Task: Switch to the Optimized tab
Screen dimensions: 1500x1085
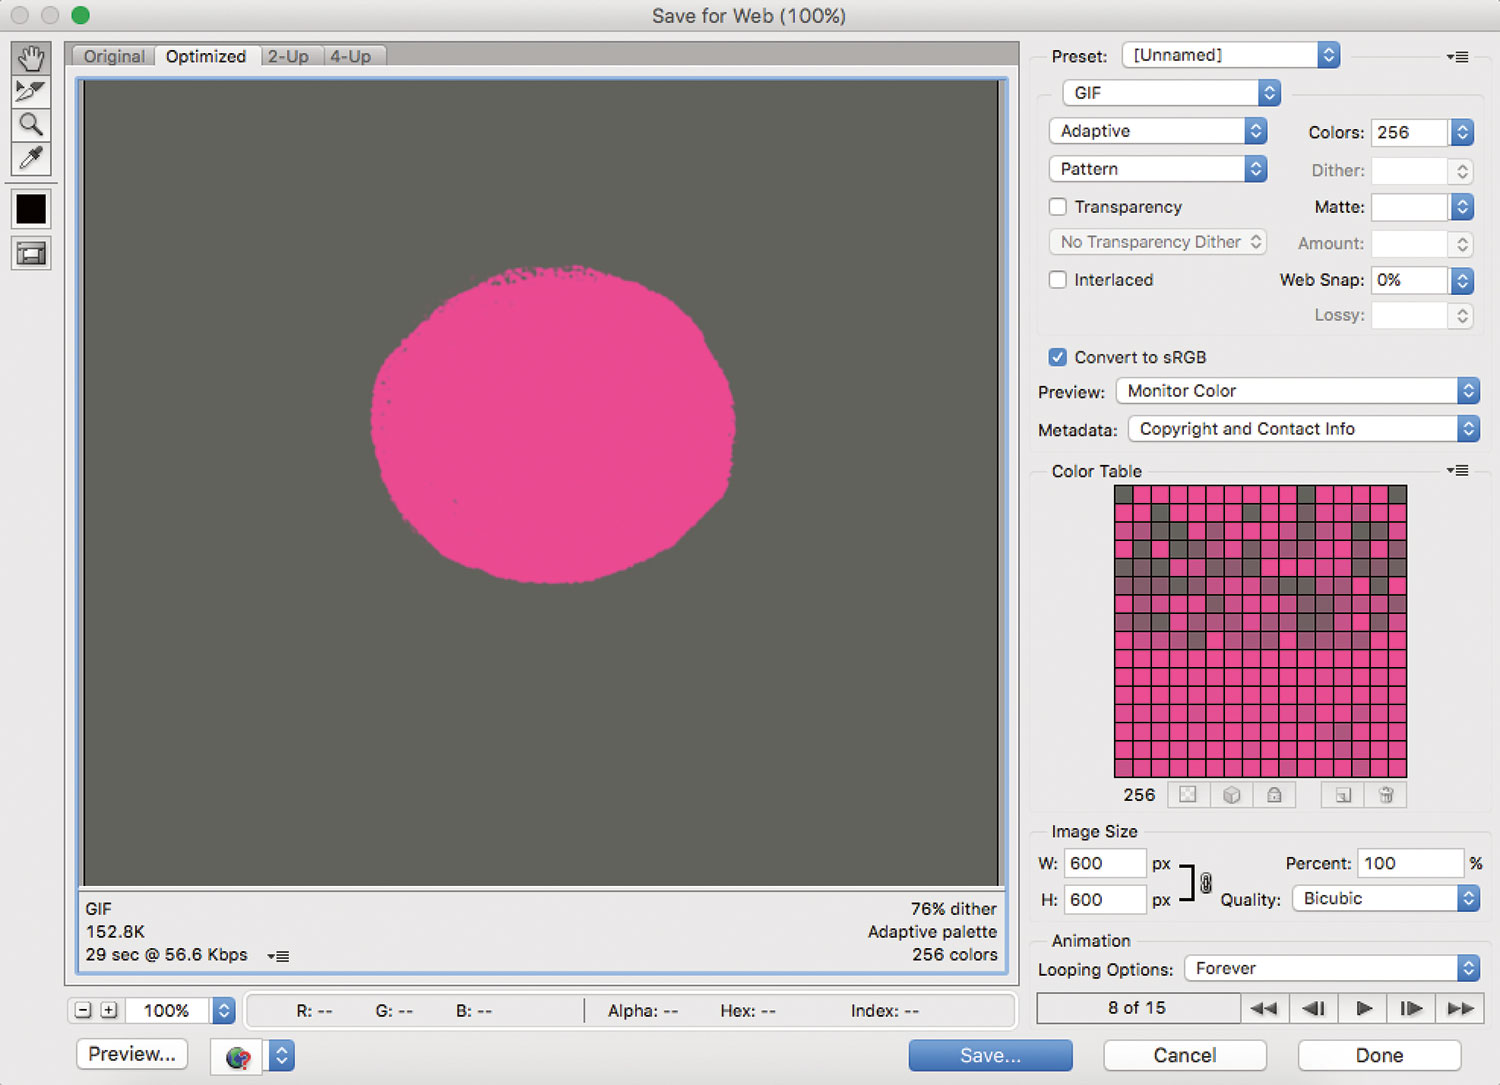Action: 206,56
